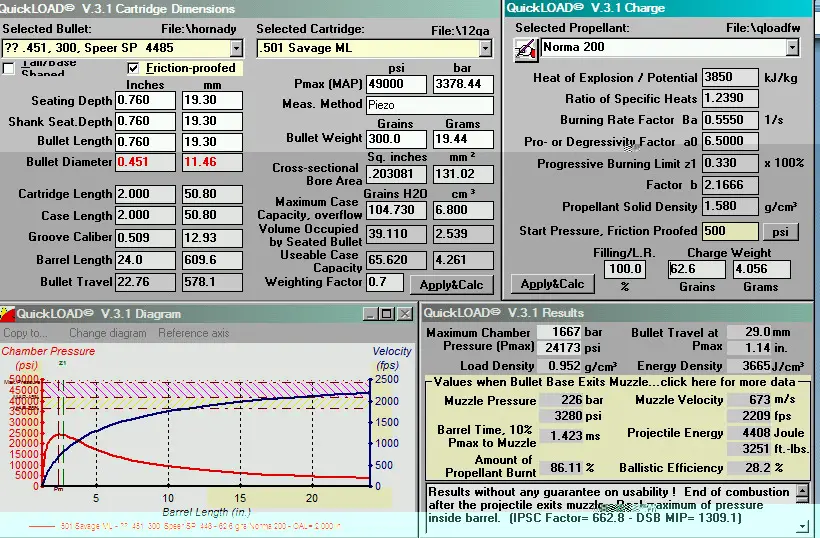Screen dimensions: 820x538
Task: Click Amount of Propellant Burnt '86.11' value
Action: click(x=560, y=467)
